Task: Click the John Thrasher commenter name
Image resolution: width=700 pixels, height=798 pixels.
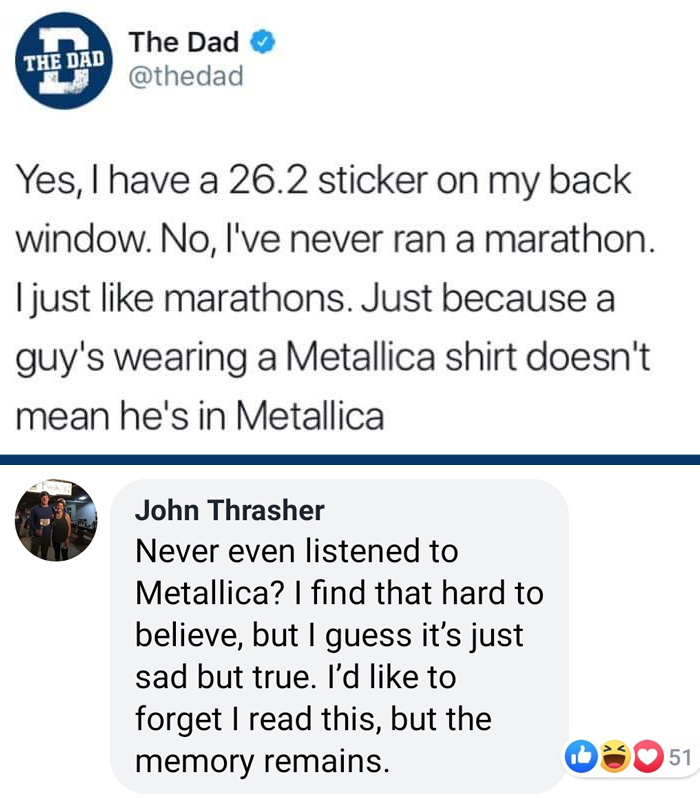Action: point(229,510)
